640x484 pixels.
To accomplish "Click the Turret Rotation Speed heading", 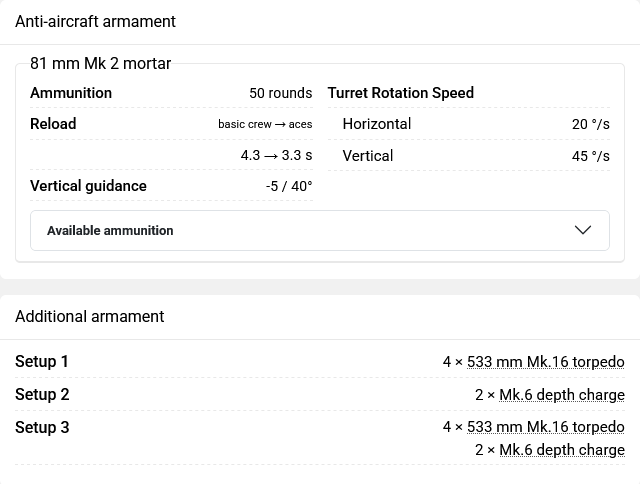I will coord(401,93).
